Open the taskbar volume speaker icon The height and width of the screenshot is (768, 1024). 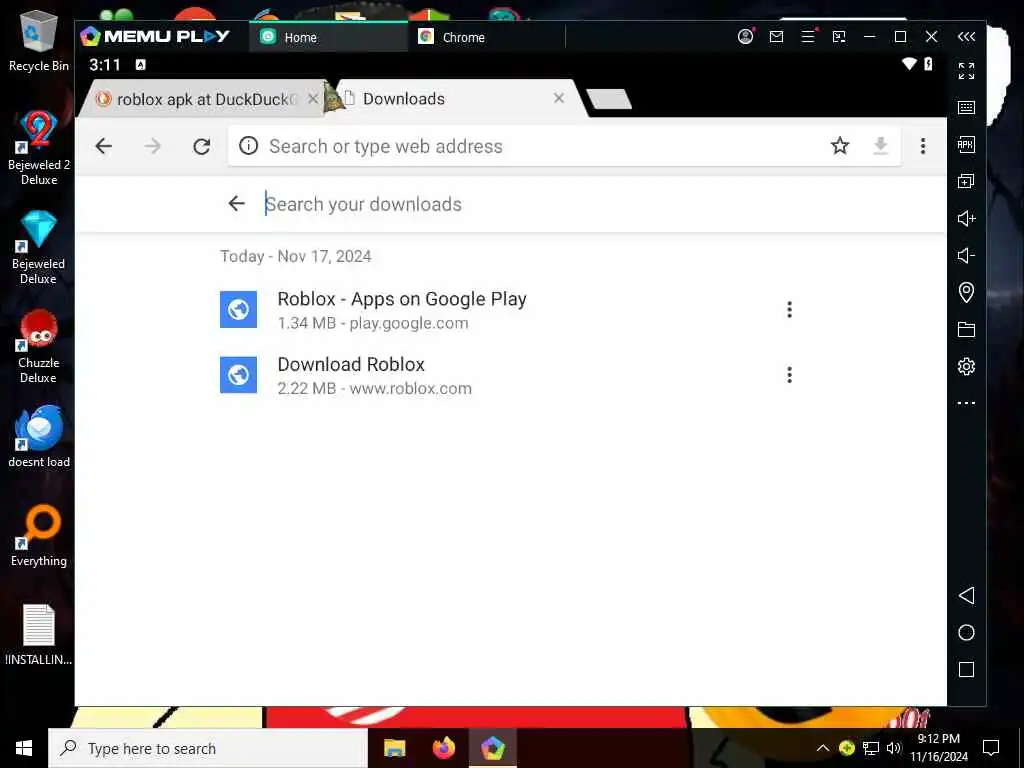894,748
